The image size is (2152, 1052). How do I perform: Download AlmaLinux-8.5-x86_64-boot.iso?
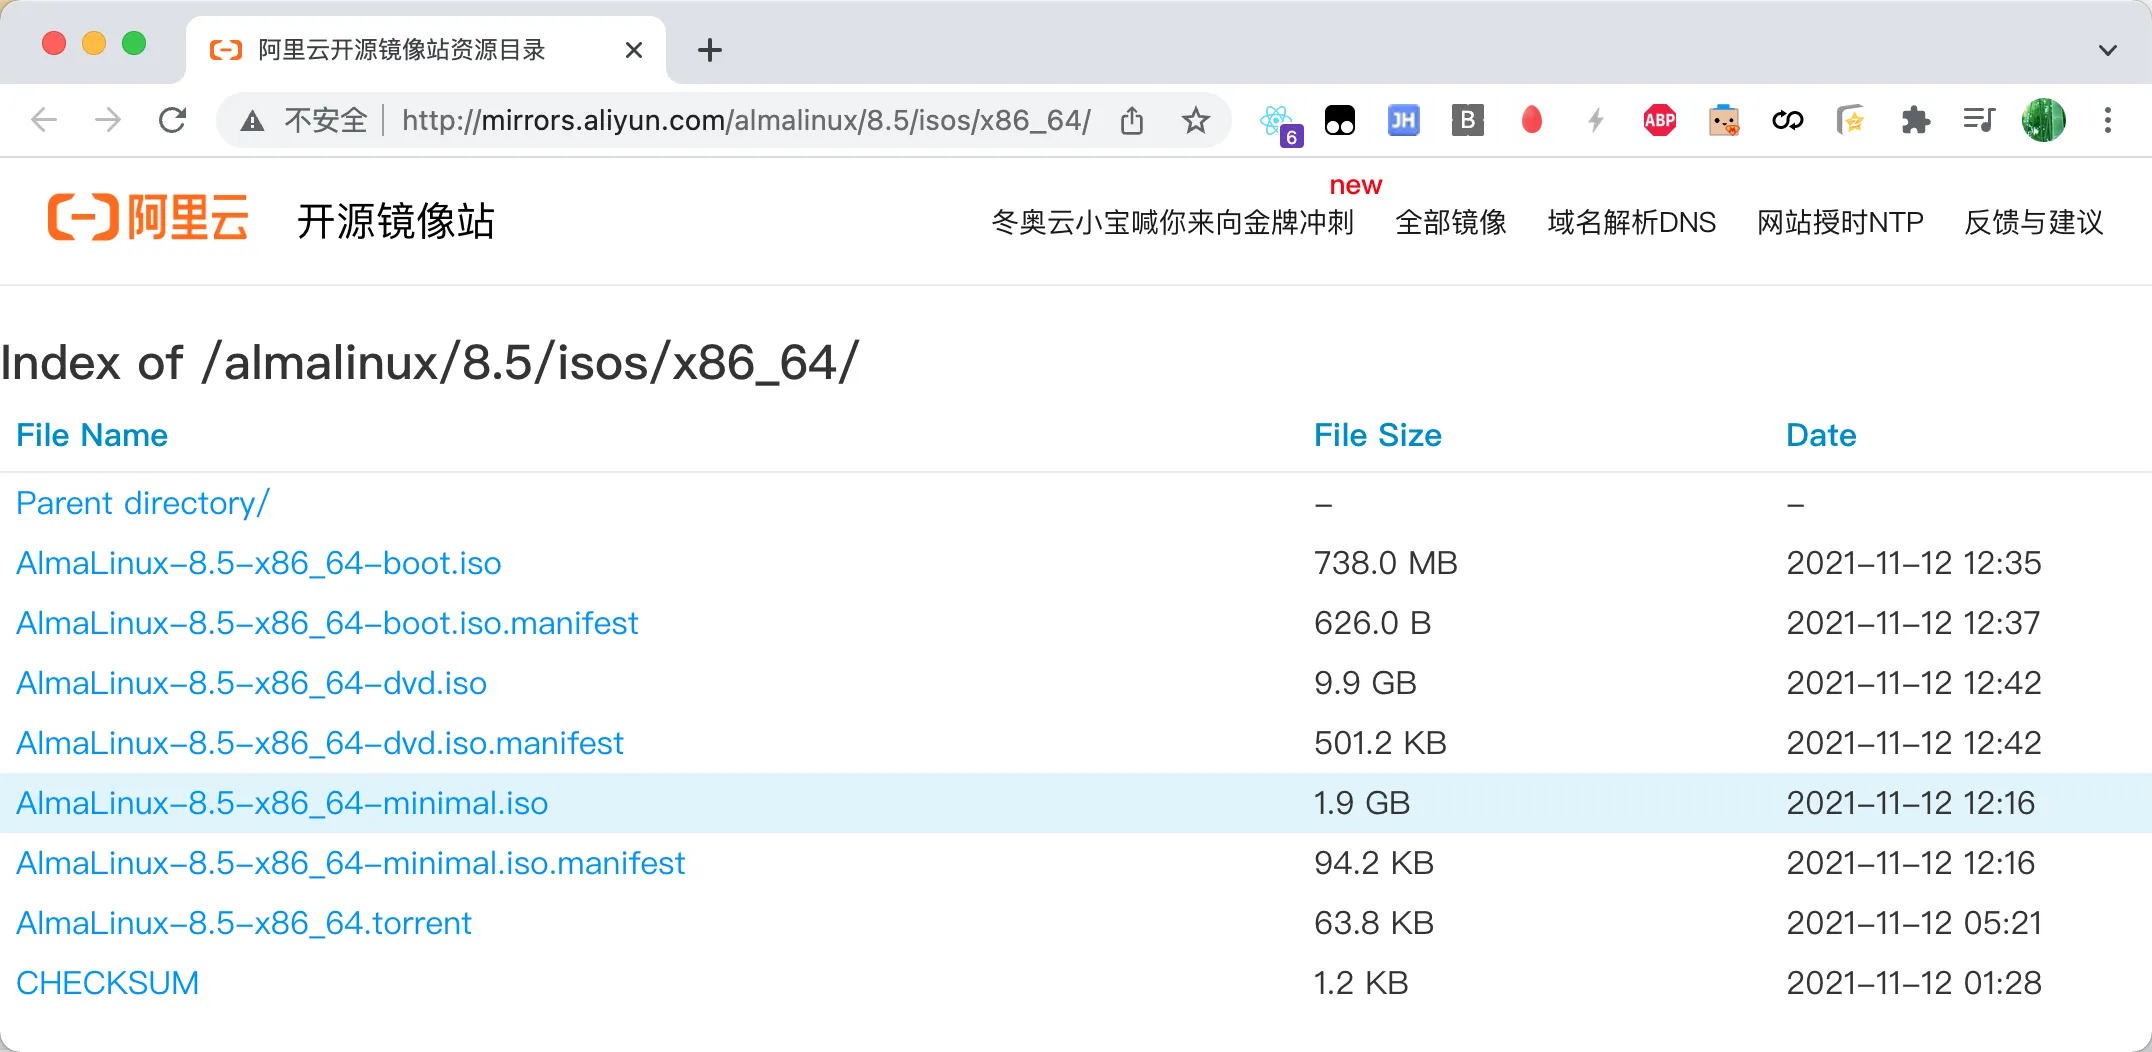click(259, 563)
